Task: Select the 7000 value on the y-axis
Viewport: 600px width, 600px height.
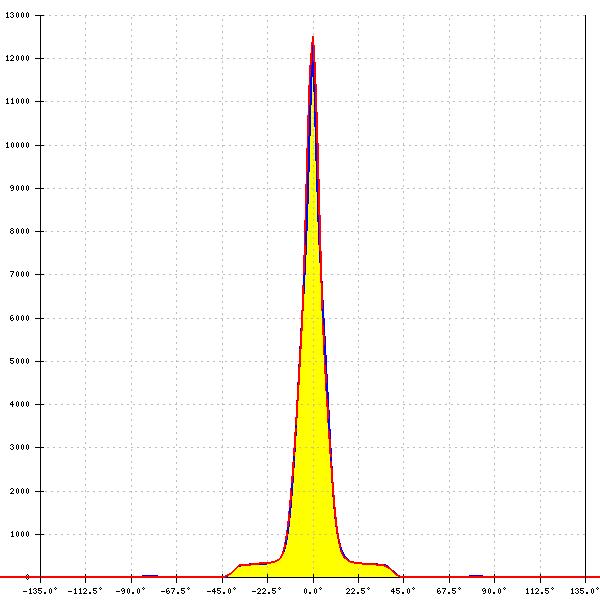Action: coord(19,275)
